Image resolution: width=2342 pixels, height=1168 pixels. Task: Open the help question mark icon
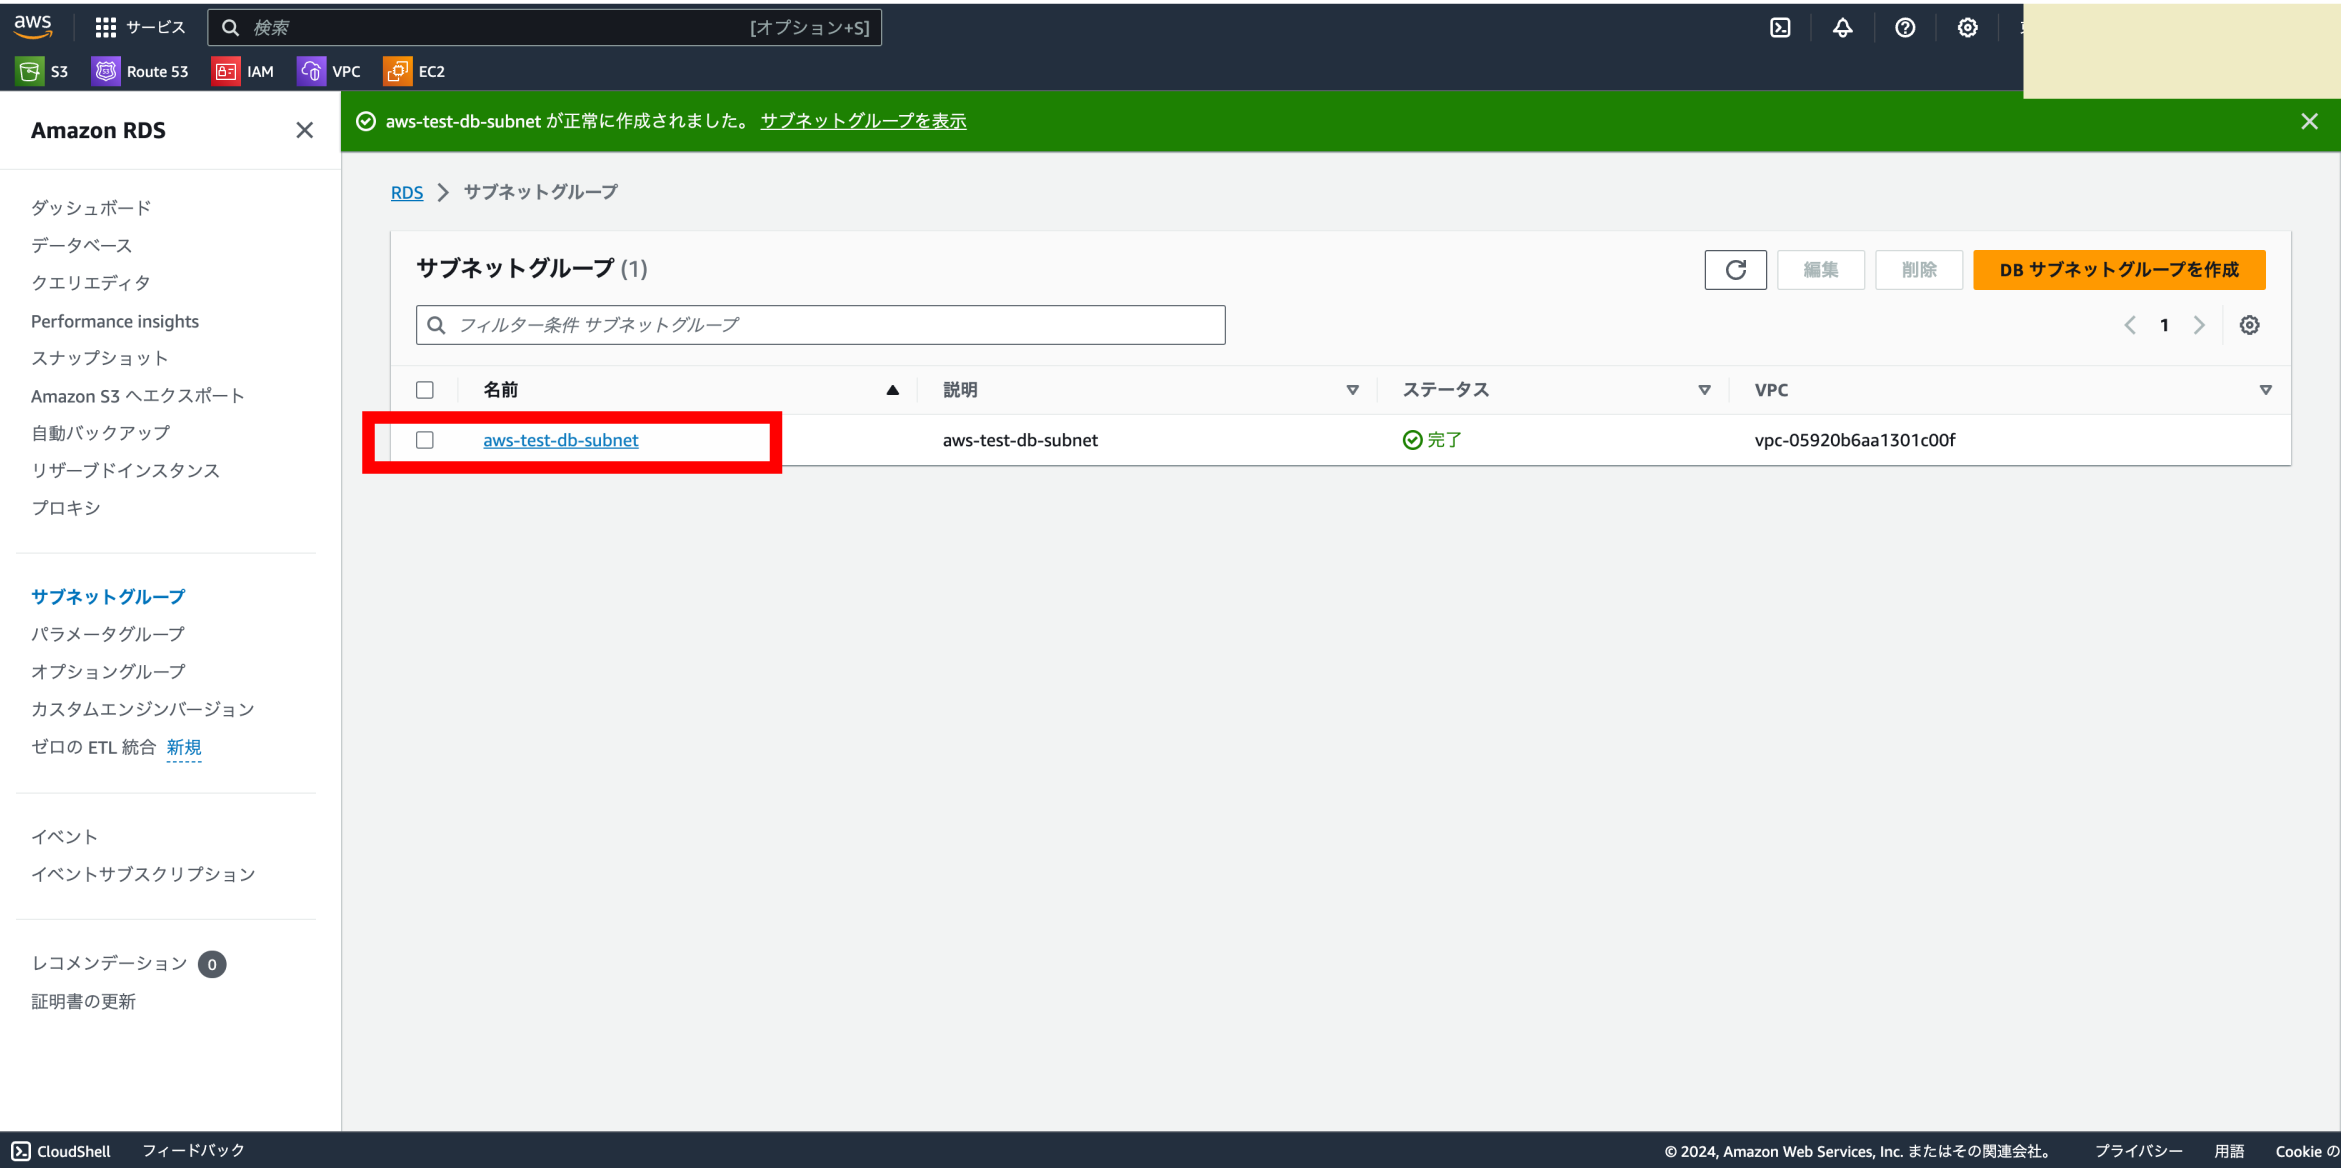pos(1905,28)
